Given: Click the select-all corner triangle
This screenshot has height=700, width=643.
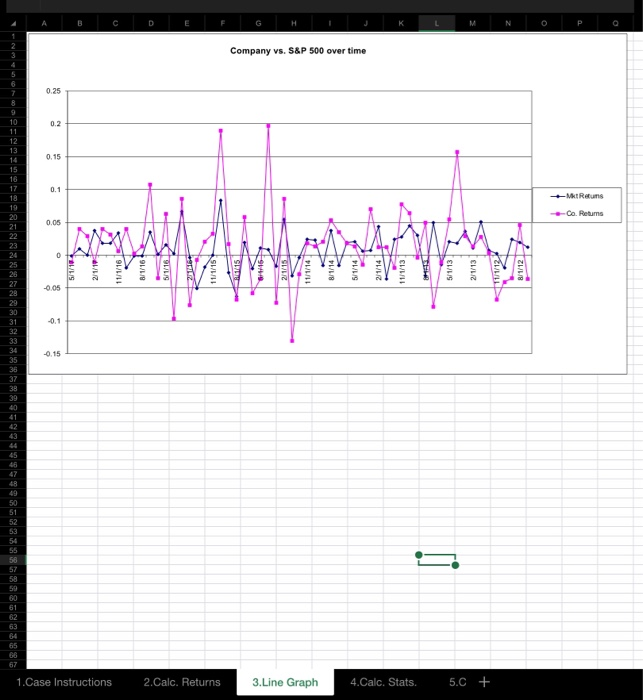Looking at the screenshot, I should [x=13, y=24].
